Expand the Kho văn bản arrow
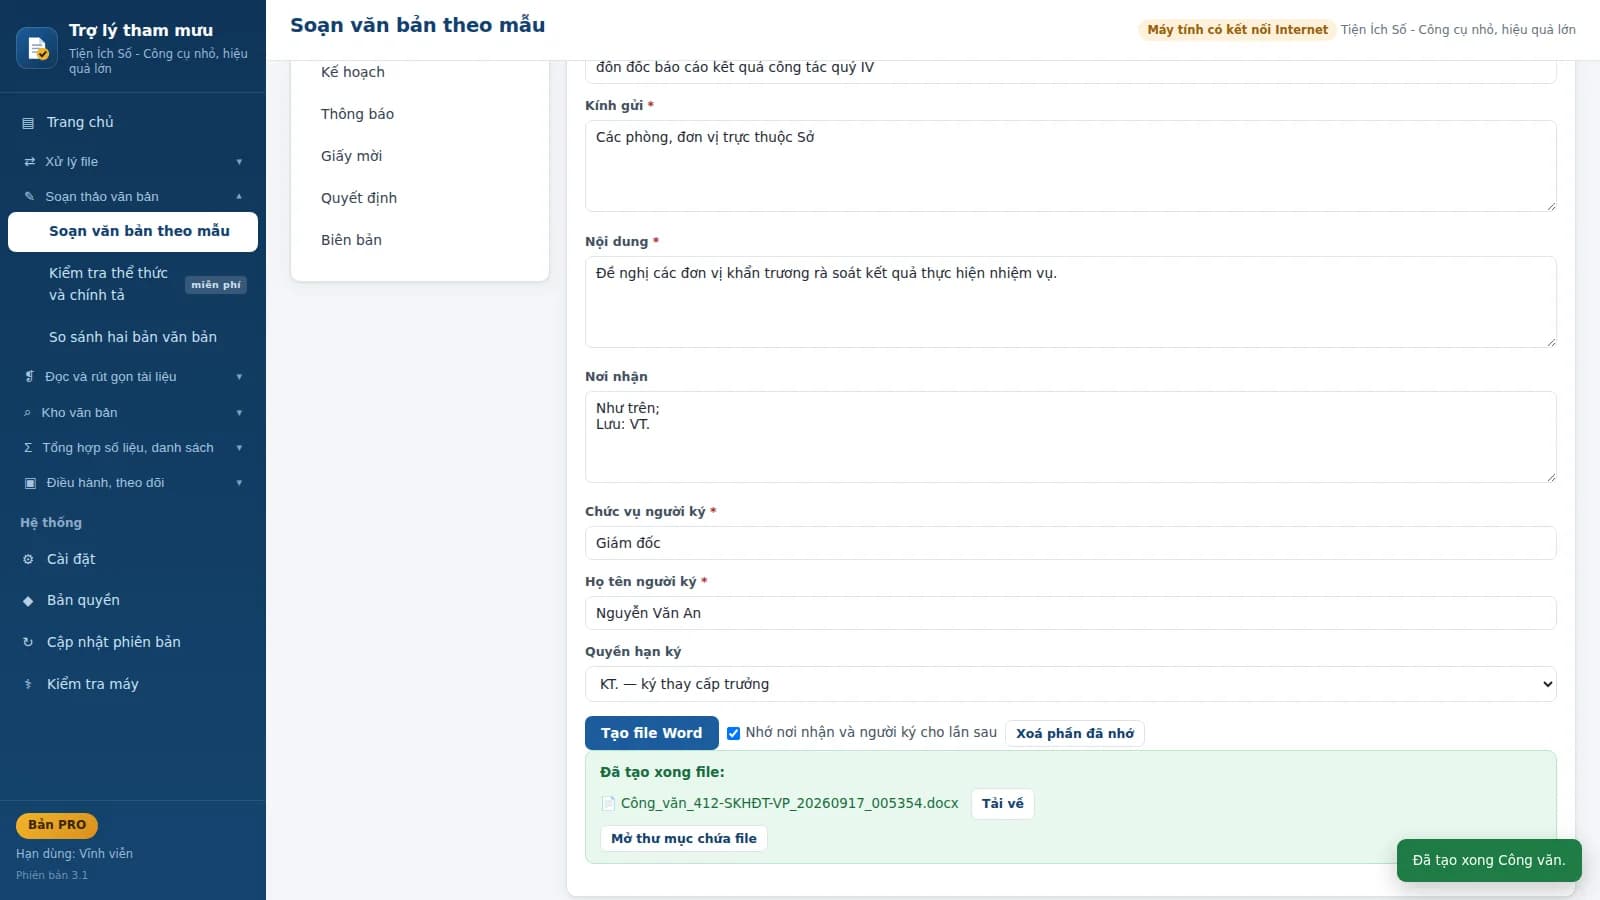Viewport: 1600px width, 900px height. [239, 413]
